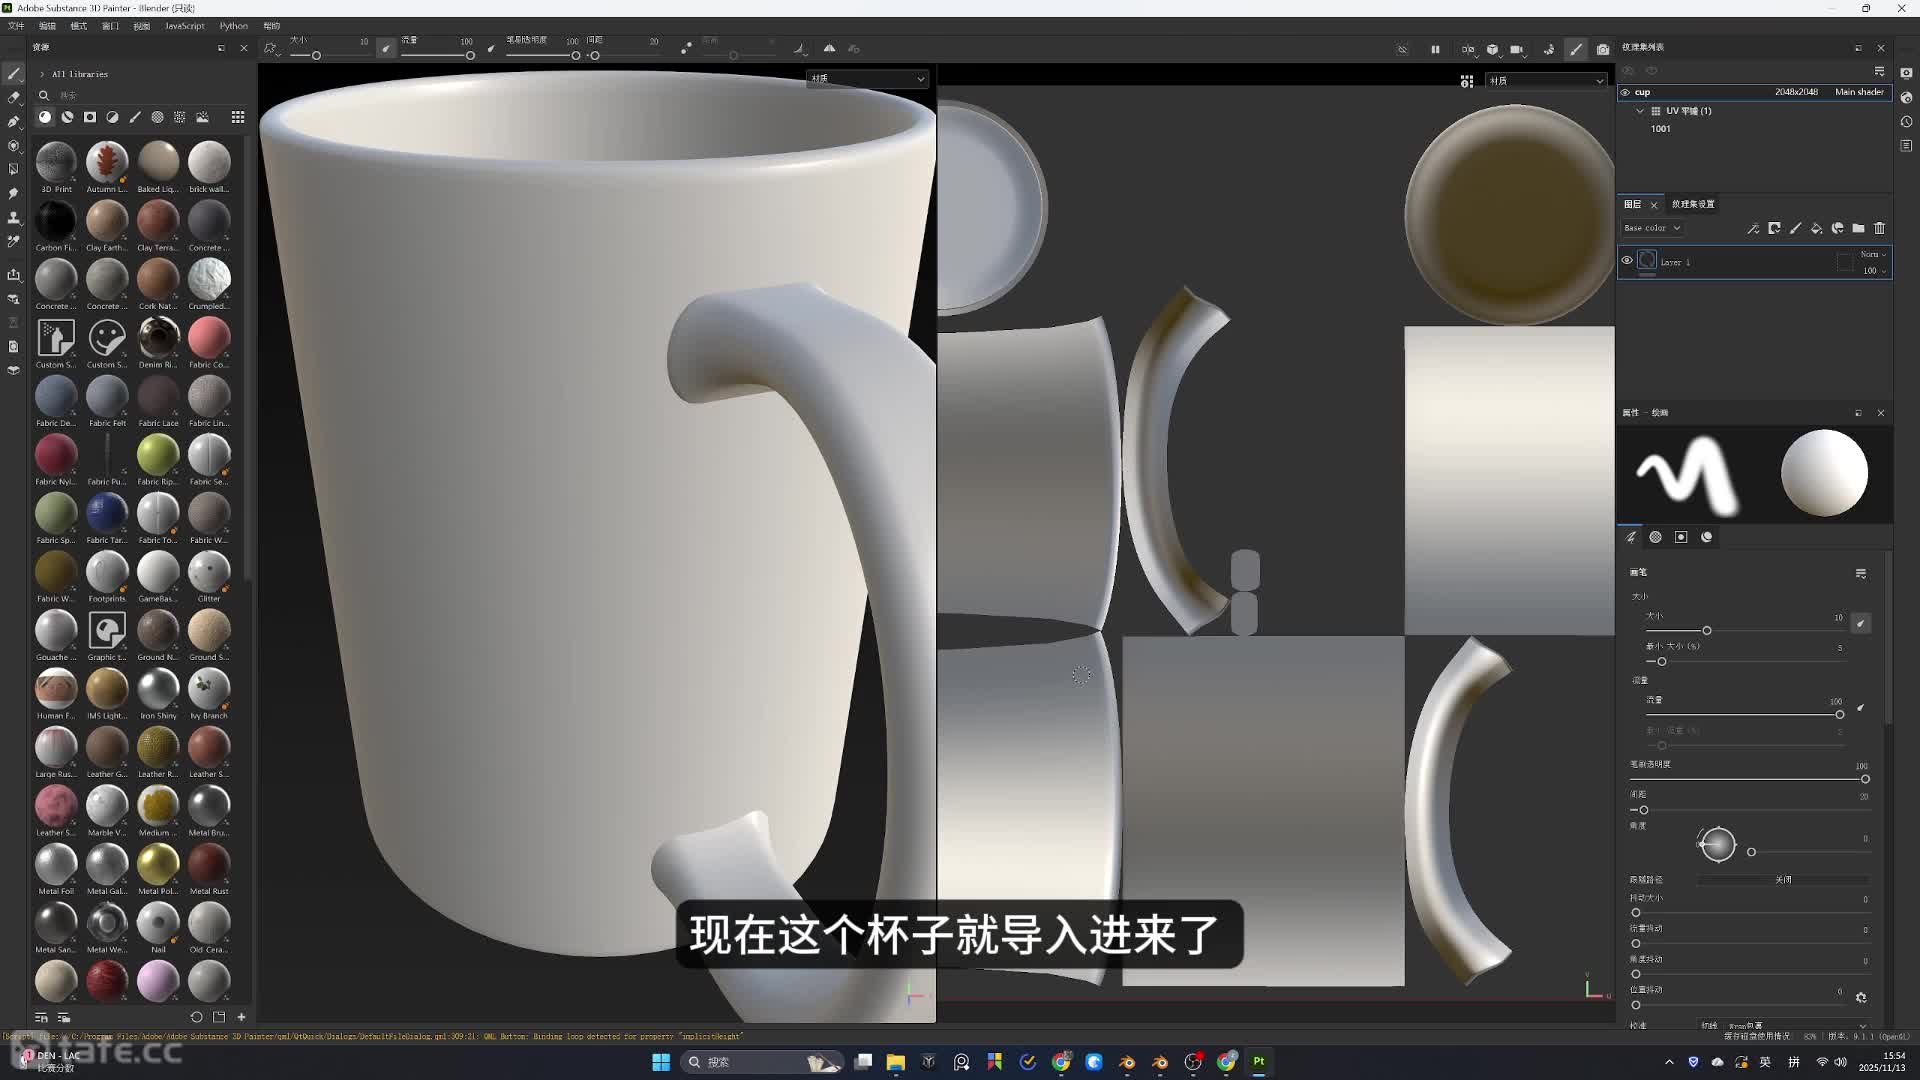Open the camera render icon in top toolbar
This screenshot has width=1920, height=1080.
click(x=1603, y=49)
